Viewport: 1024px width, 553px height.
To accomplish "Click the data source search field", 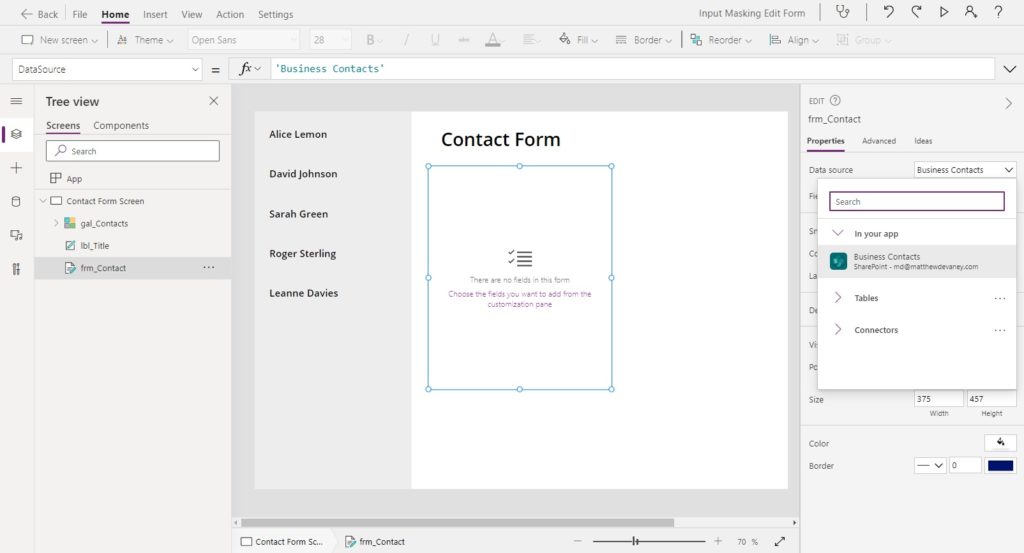I will (916, 202).
